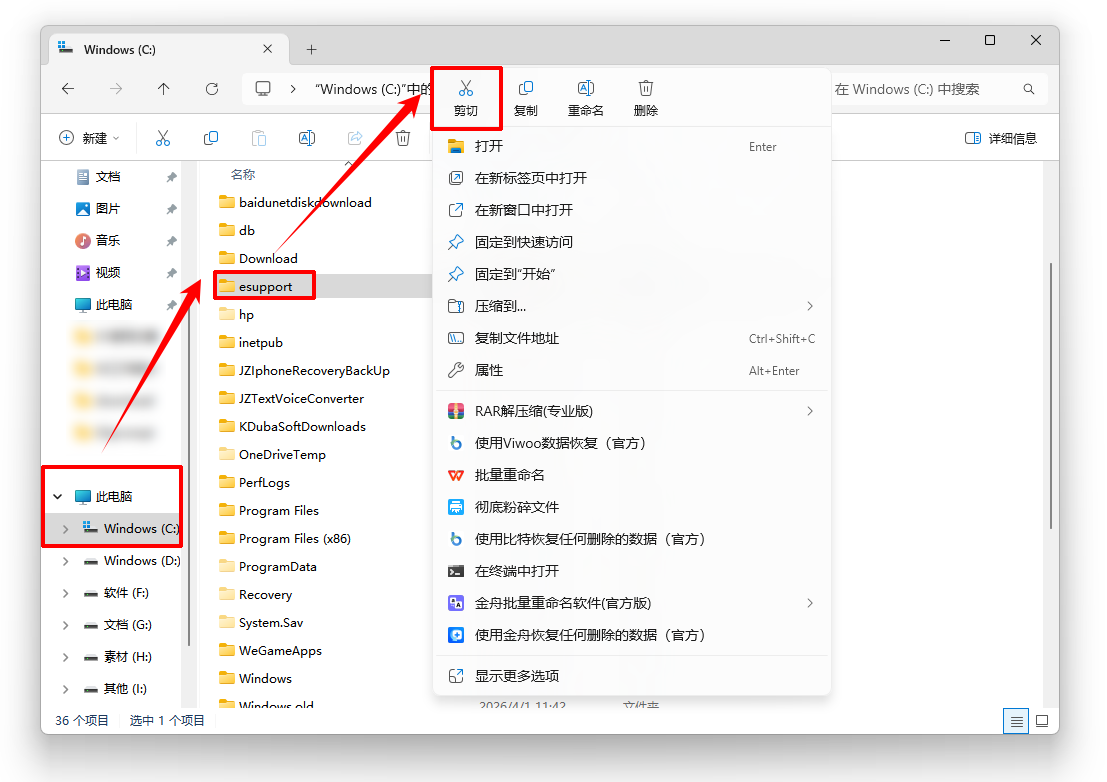Unpin 音乐 from quick access

(x=171, y=241)
